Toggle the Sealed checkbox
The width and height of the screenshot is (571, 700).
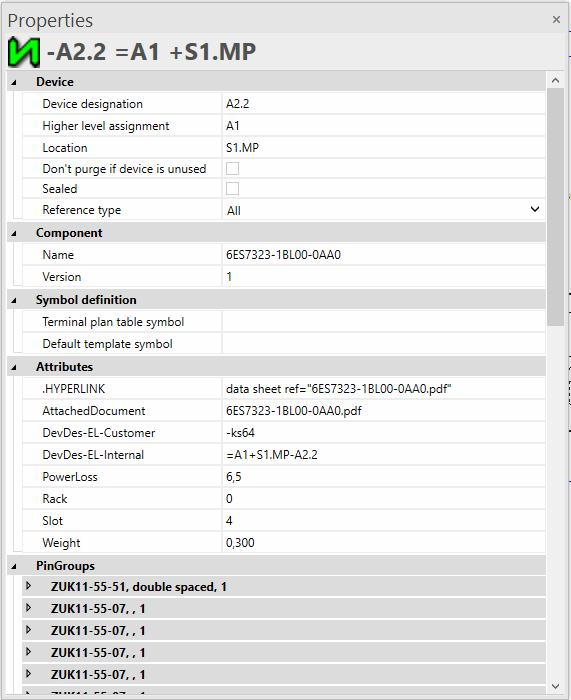(232, 188)
